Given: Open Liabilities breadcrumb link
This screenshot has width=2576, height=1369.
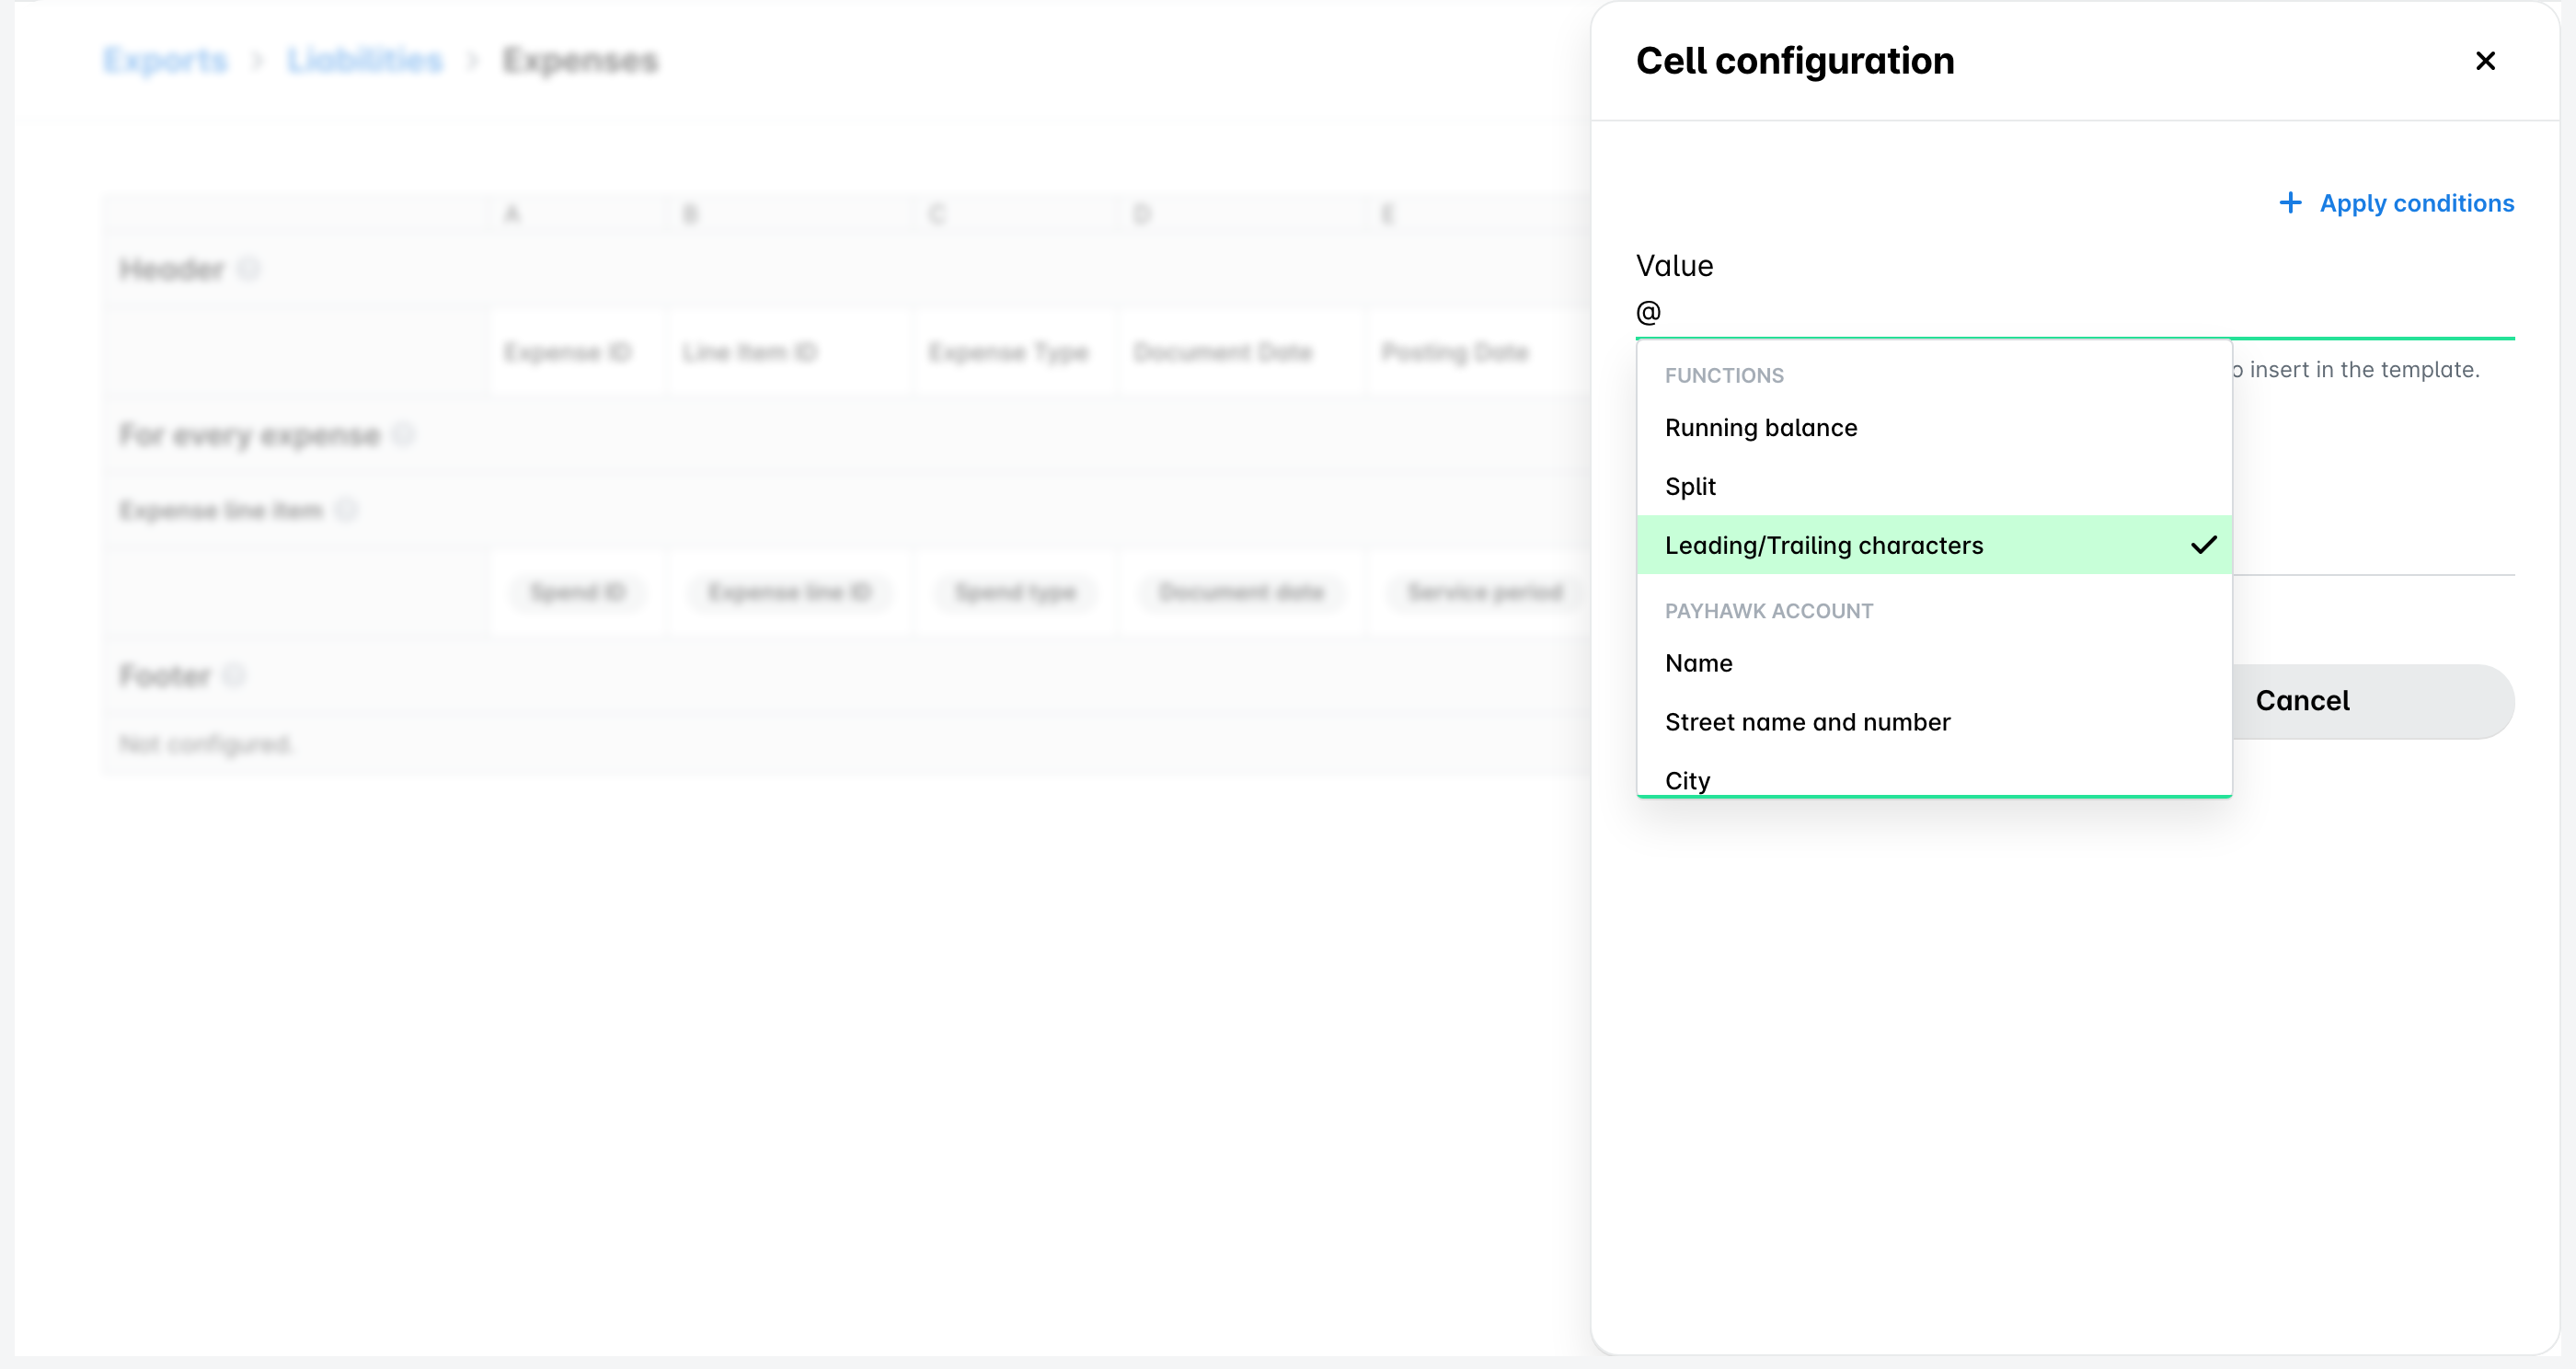Looking at the screenshot, I should coord(365,61).
